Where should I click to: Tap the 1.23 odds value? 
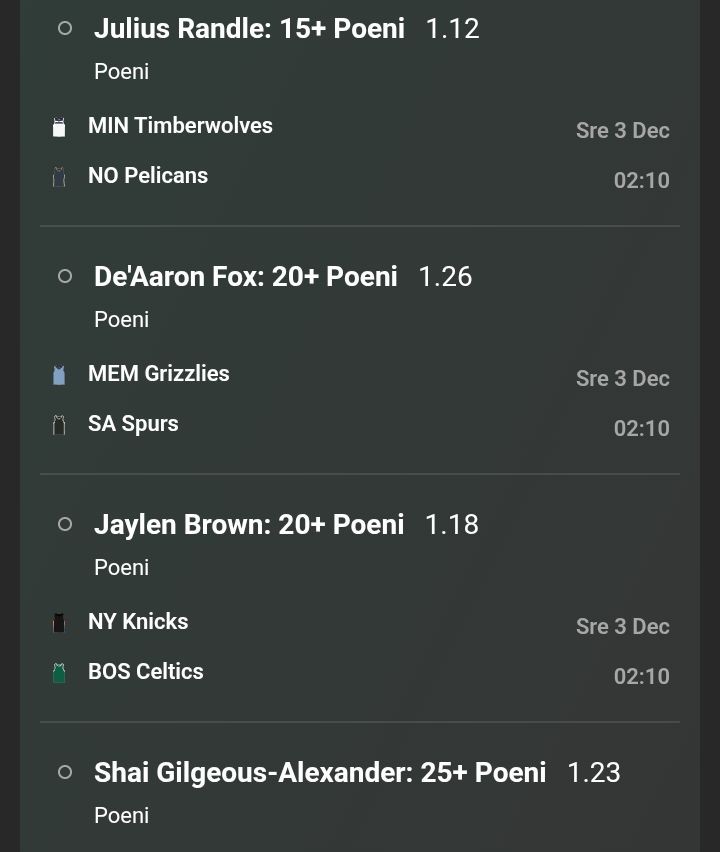[593, 773]
